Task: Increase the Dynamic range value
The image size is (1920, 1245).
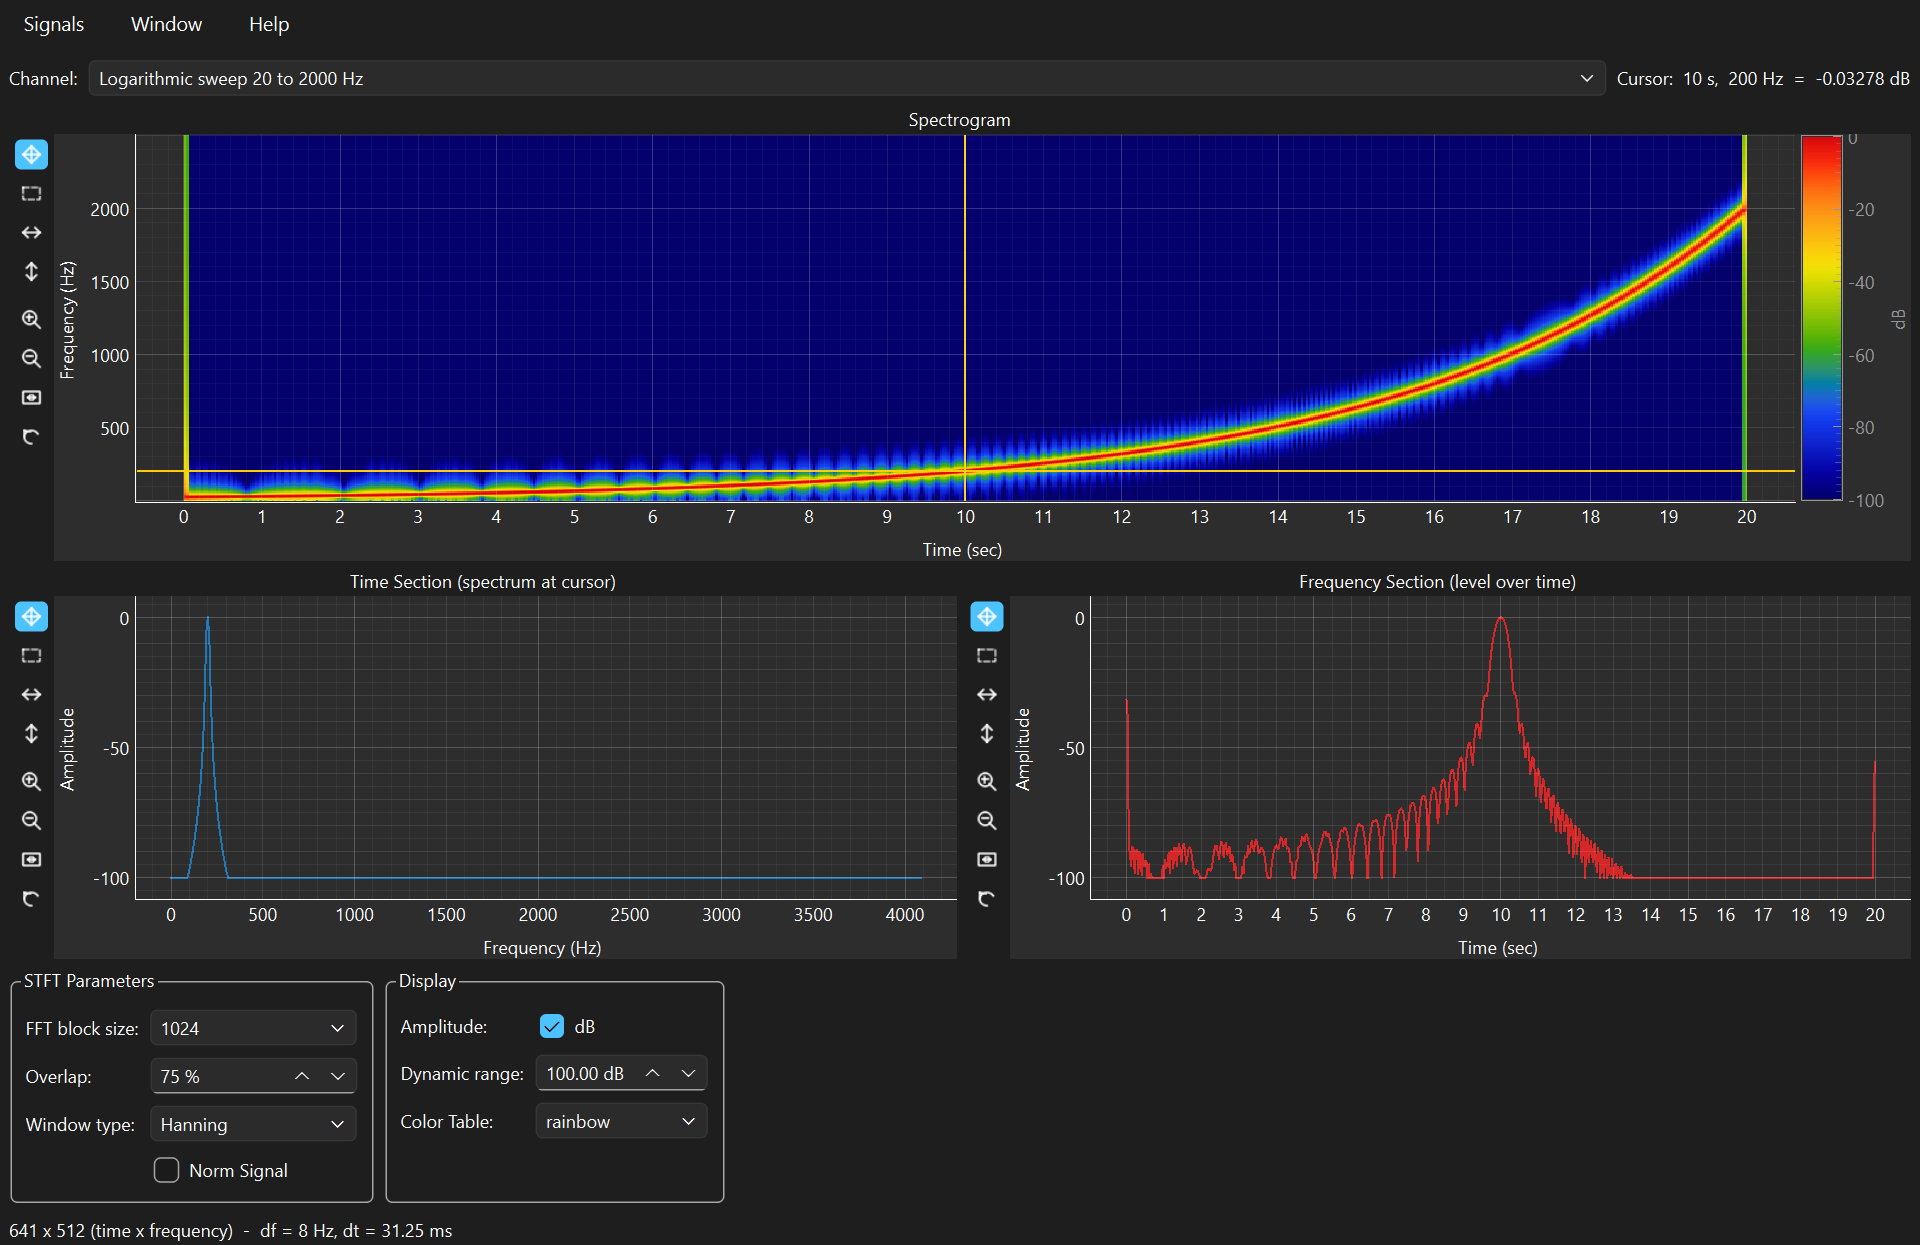Action: (652, 1073)
